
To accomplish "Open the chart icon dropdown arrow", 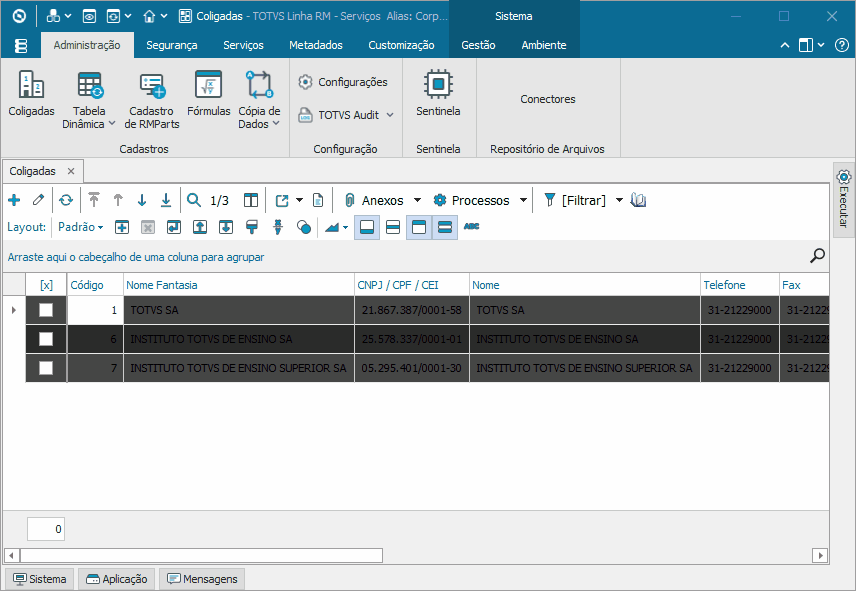I will [x=345, y=228].
